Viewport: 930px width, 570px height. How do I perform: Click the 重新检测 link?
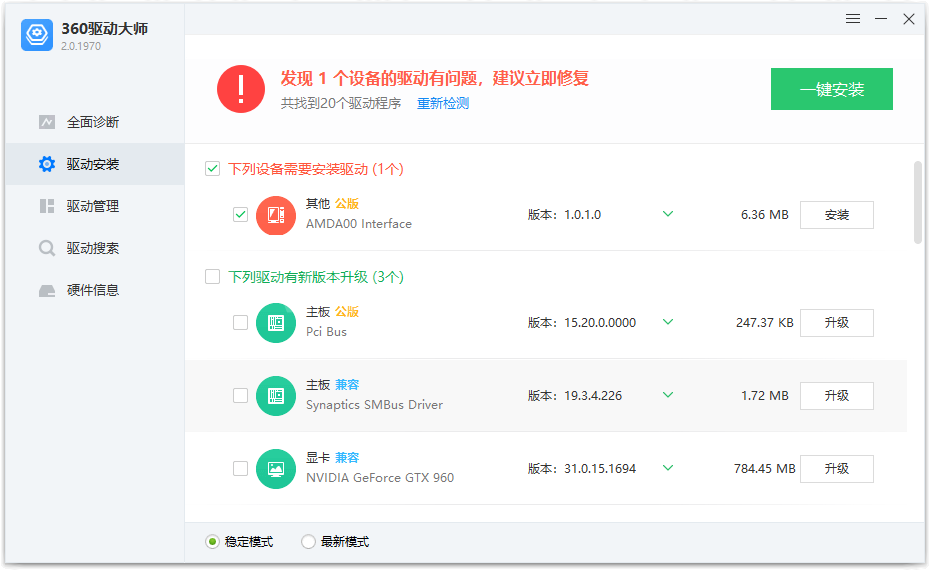[442, 103]
